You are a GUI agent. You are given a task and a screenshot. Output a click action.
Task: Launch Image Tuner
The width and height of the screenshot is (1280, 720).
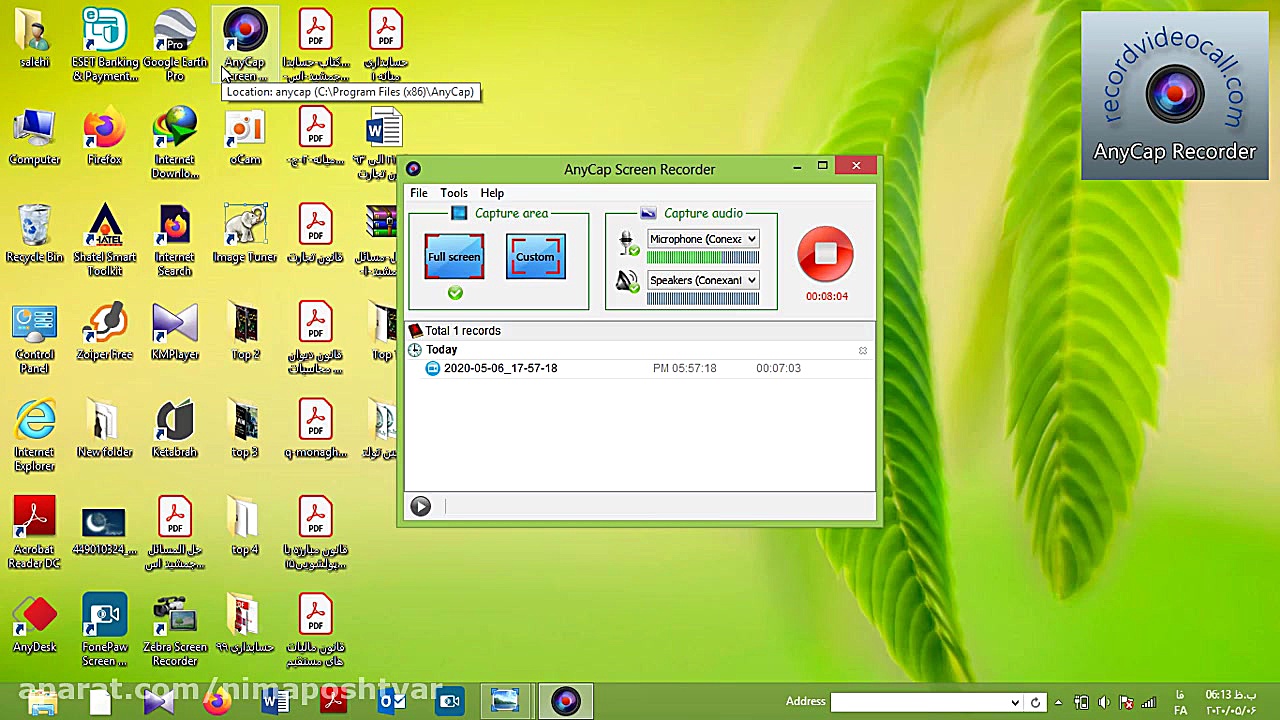click(x=245, y=234)
